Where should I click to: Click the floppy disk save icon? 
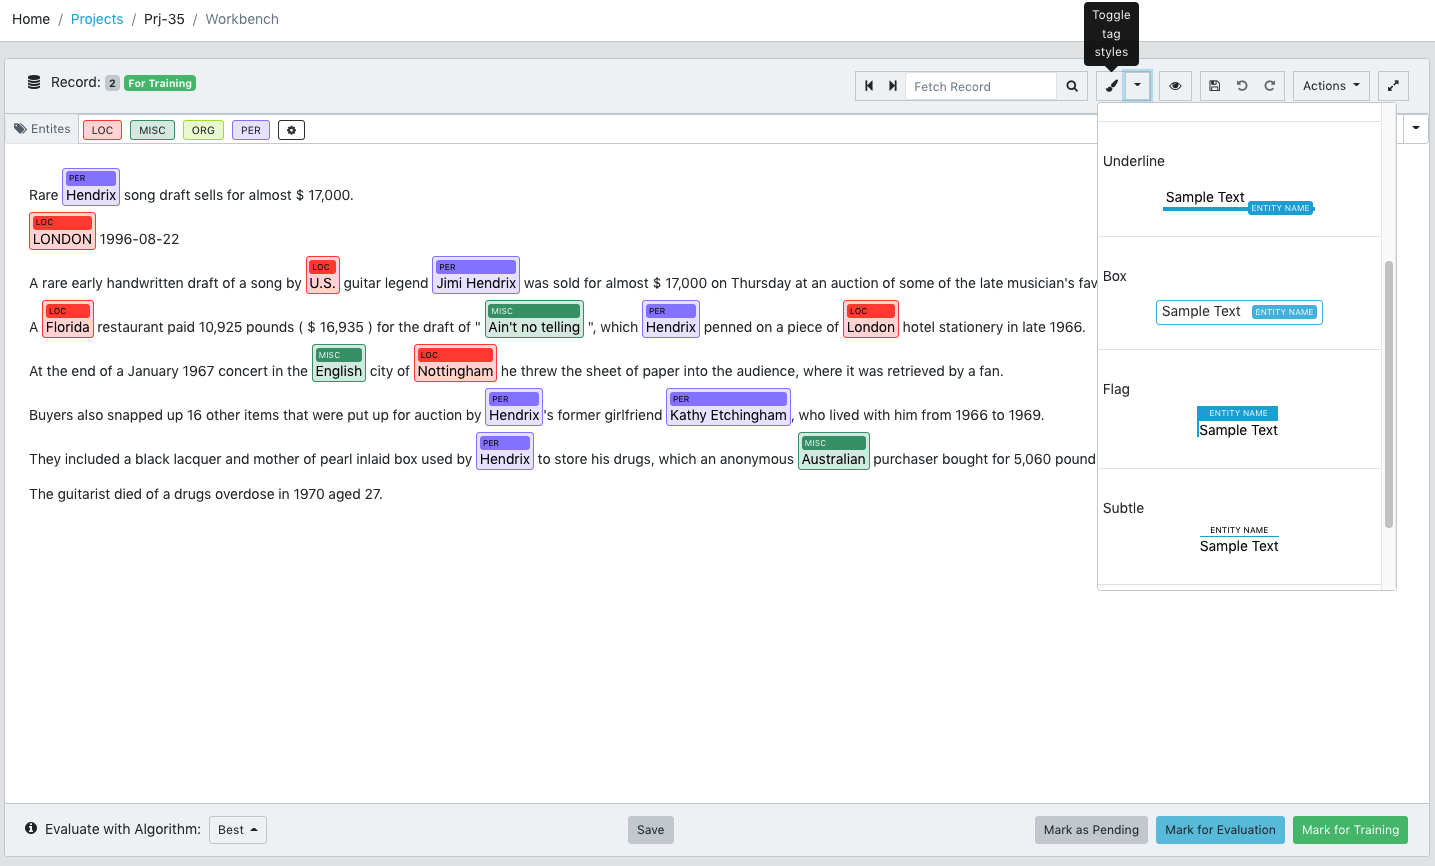tap(1214, 86)
